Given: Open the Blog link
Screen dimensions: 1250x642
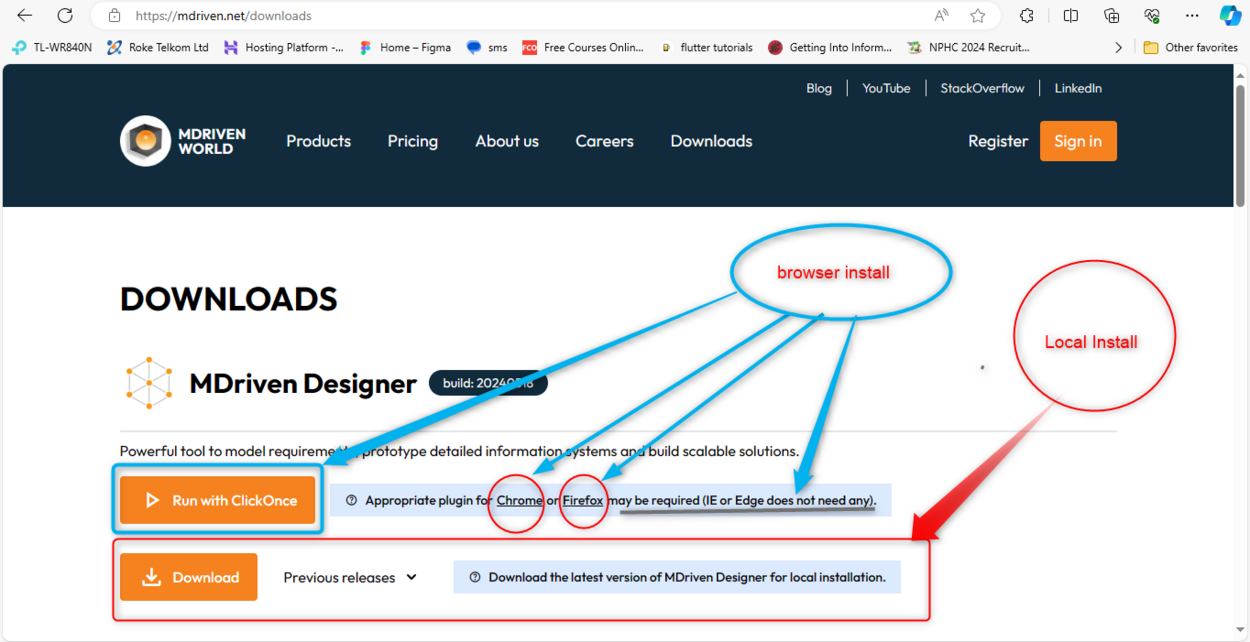Looking at the screenshot, I should (x=819, y=88).
